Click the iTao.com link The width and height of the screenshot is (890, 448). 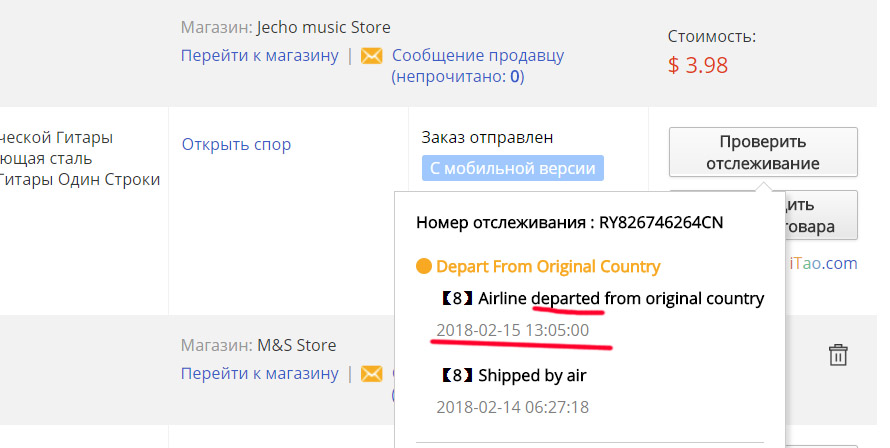pyautogui.click(x=824, y=263)
